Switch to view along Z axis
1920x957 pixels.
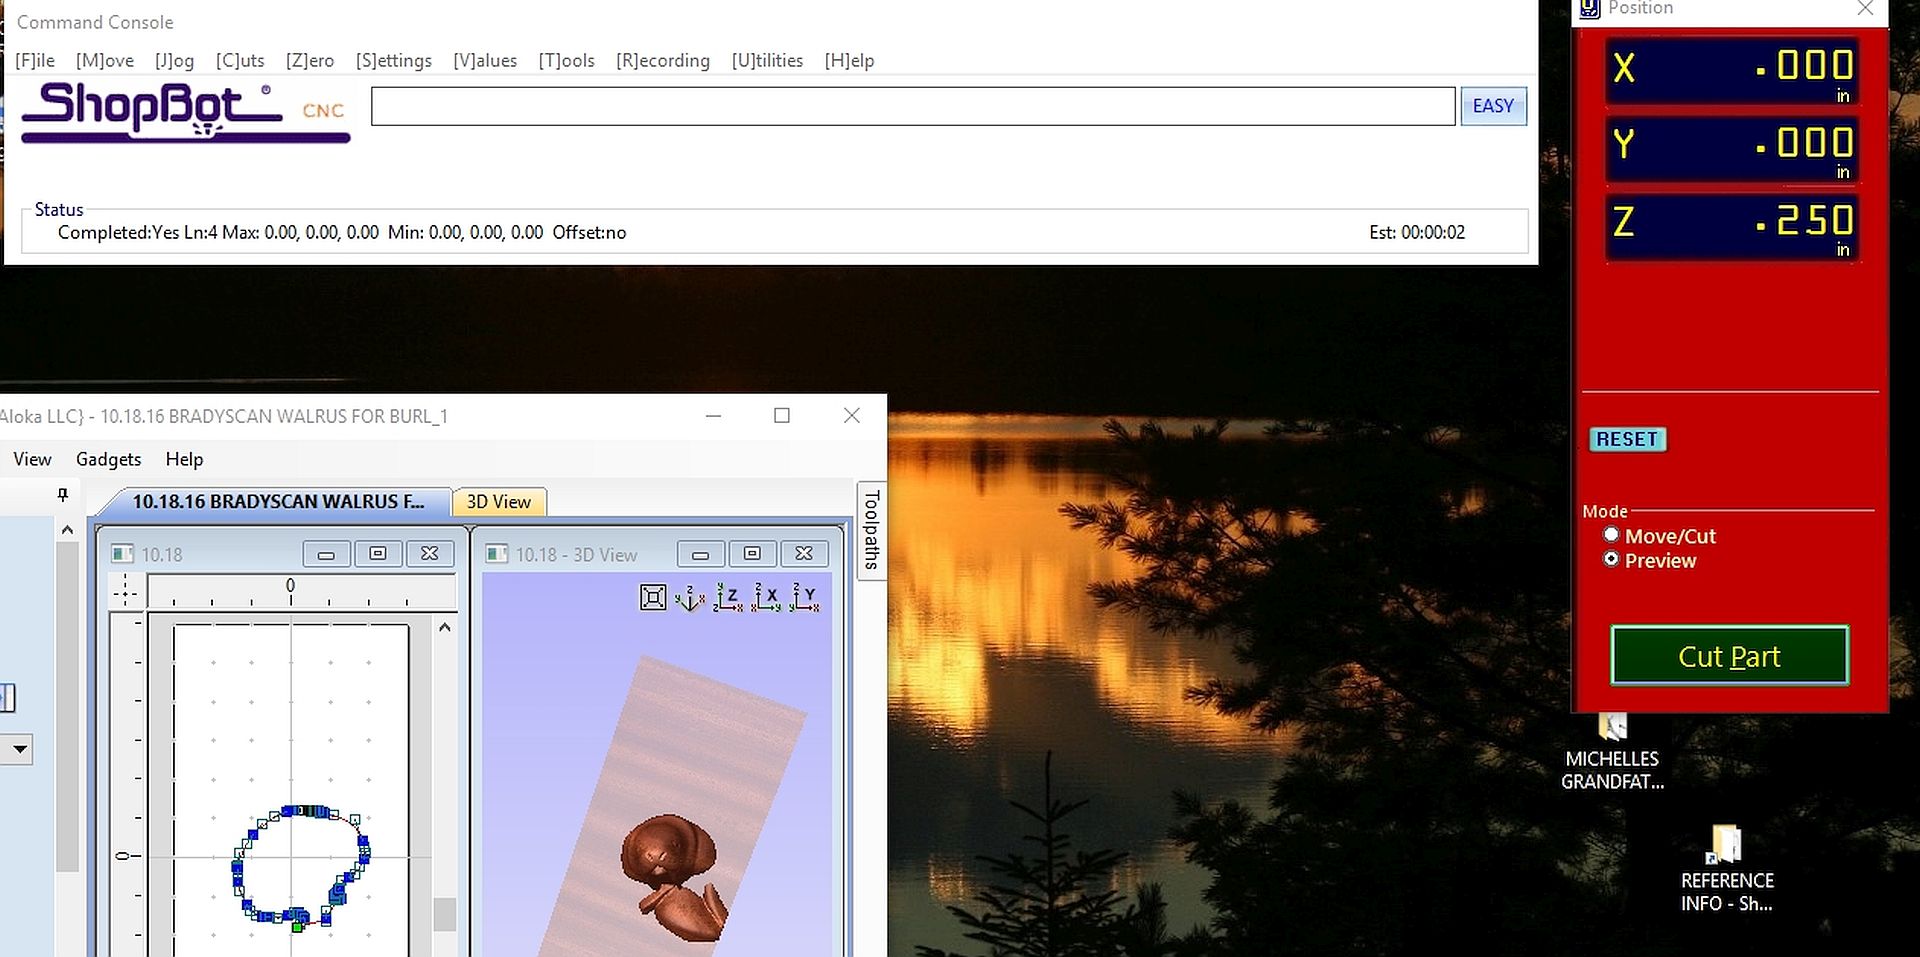(x=728, y=598)
